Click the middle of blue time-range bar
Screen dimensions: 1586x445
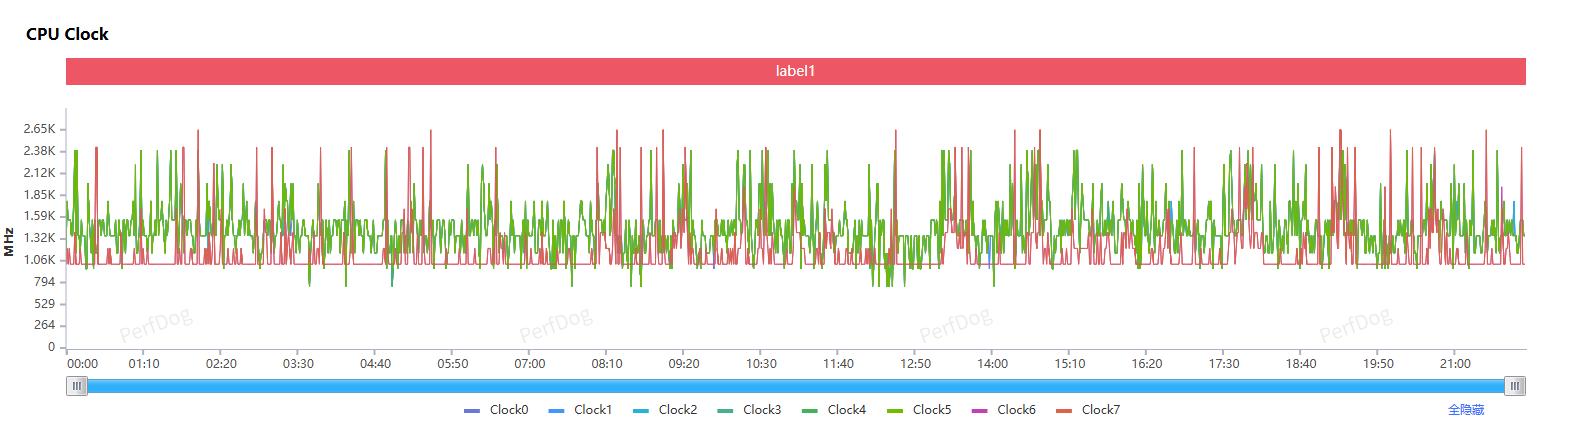click(796, 386)
